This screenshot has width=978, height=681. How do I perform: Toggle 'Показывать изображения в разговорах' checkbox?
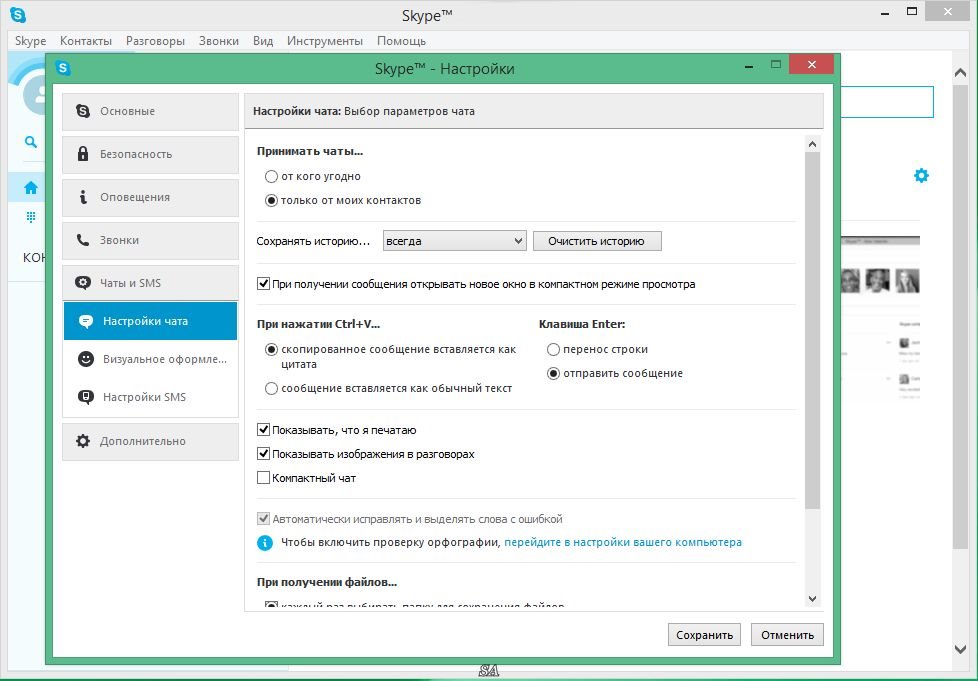[x=263, y=454]
